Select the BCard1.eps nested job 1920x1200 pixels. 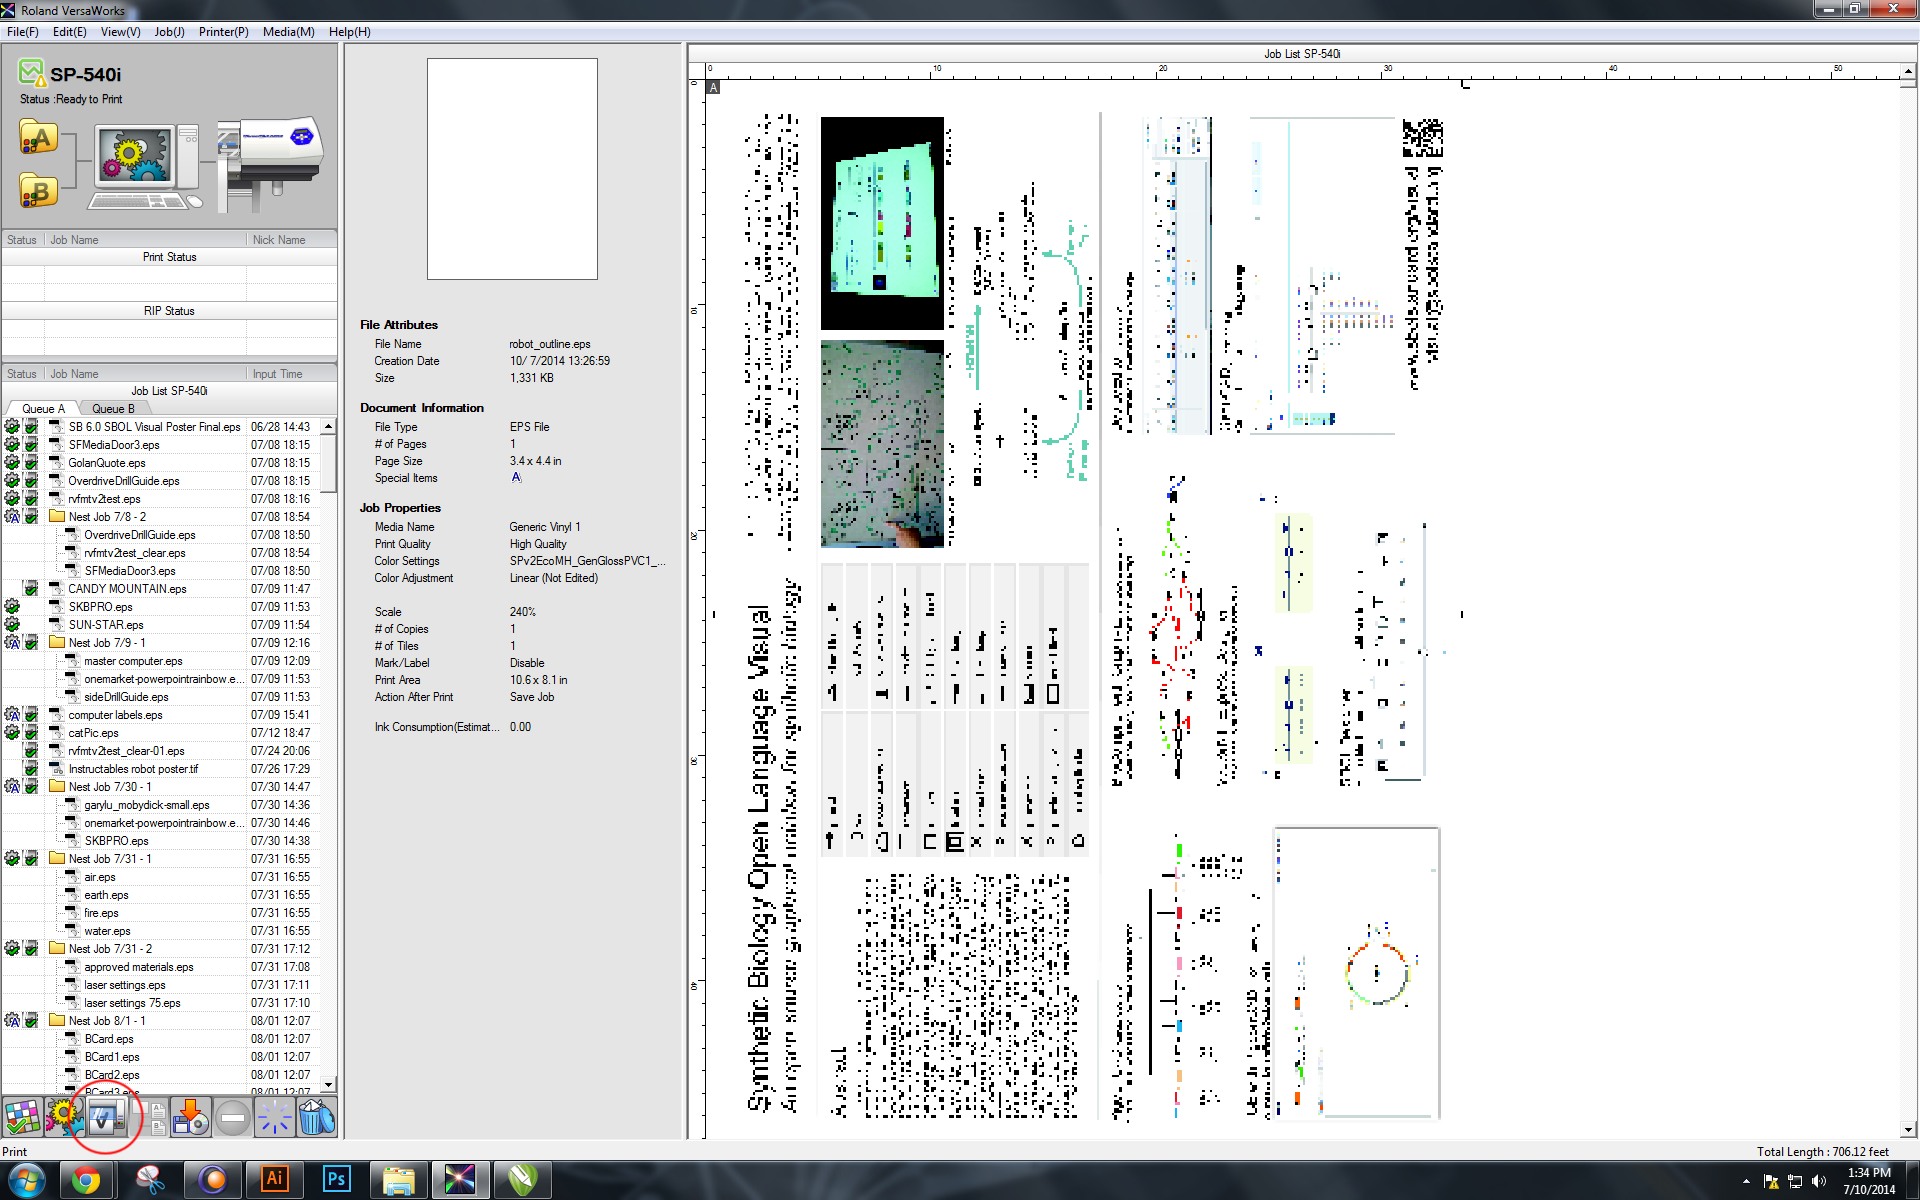[112, 1057]
